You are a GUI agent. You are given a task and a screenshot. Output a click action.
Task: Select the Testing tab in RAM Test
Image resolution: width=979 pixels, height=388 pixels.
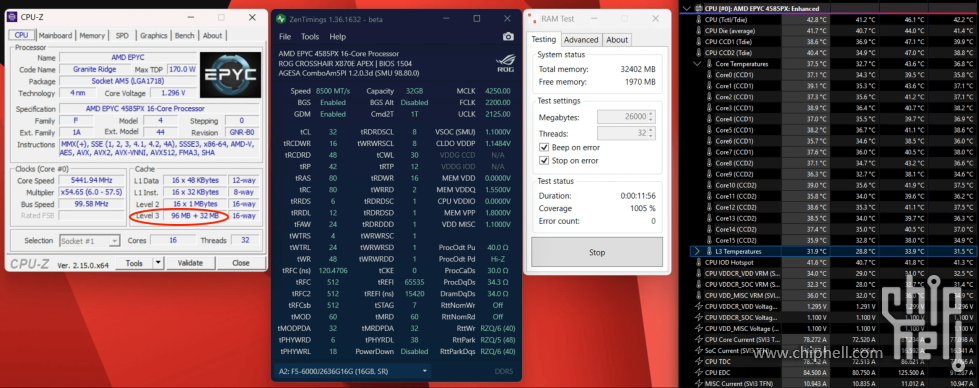tap(543, 39)
